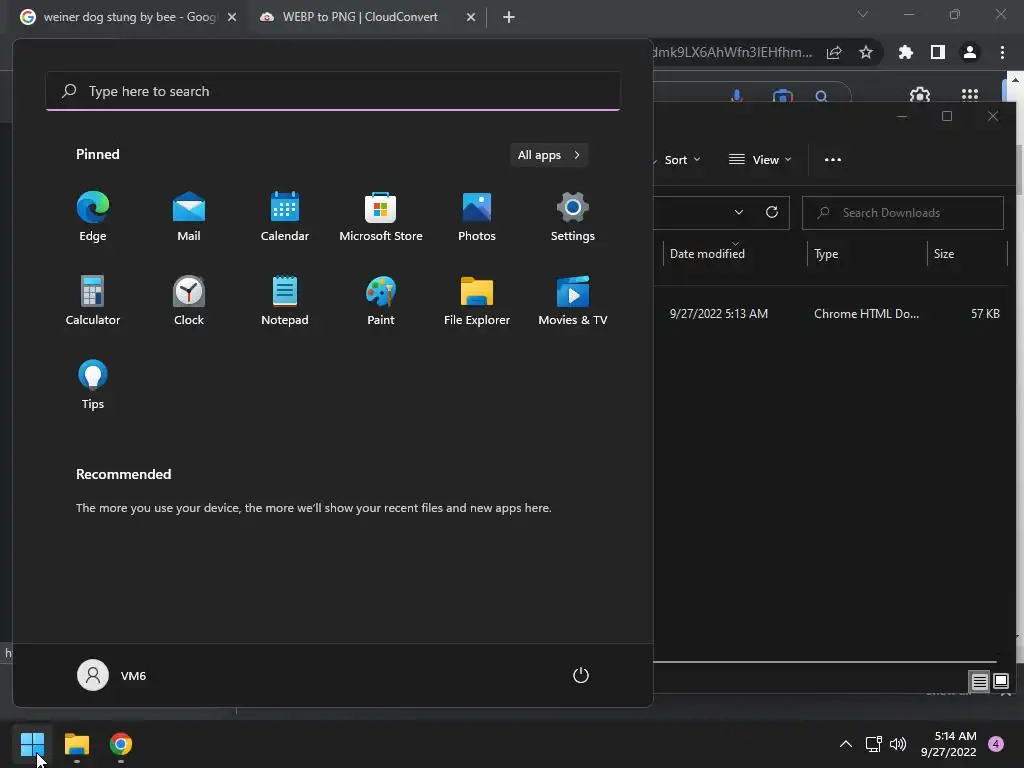The width and height of the screenshot is (1024, 768).
Task: Launch the Calendar app
Action: click(285, 217)
